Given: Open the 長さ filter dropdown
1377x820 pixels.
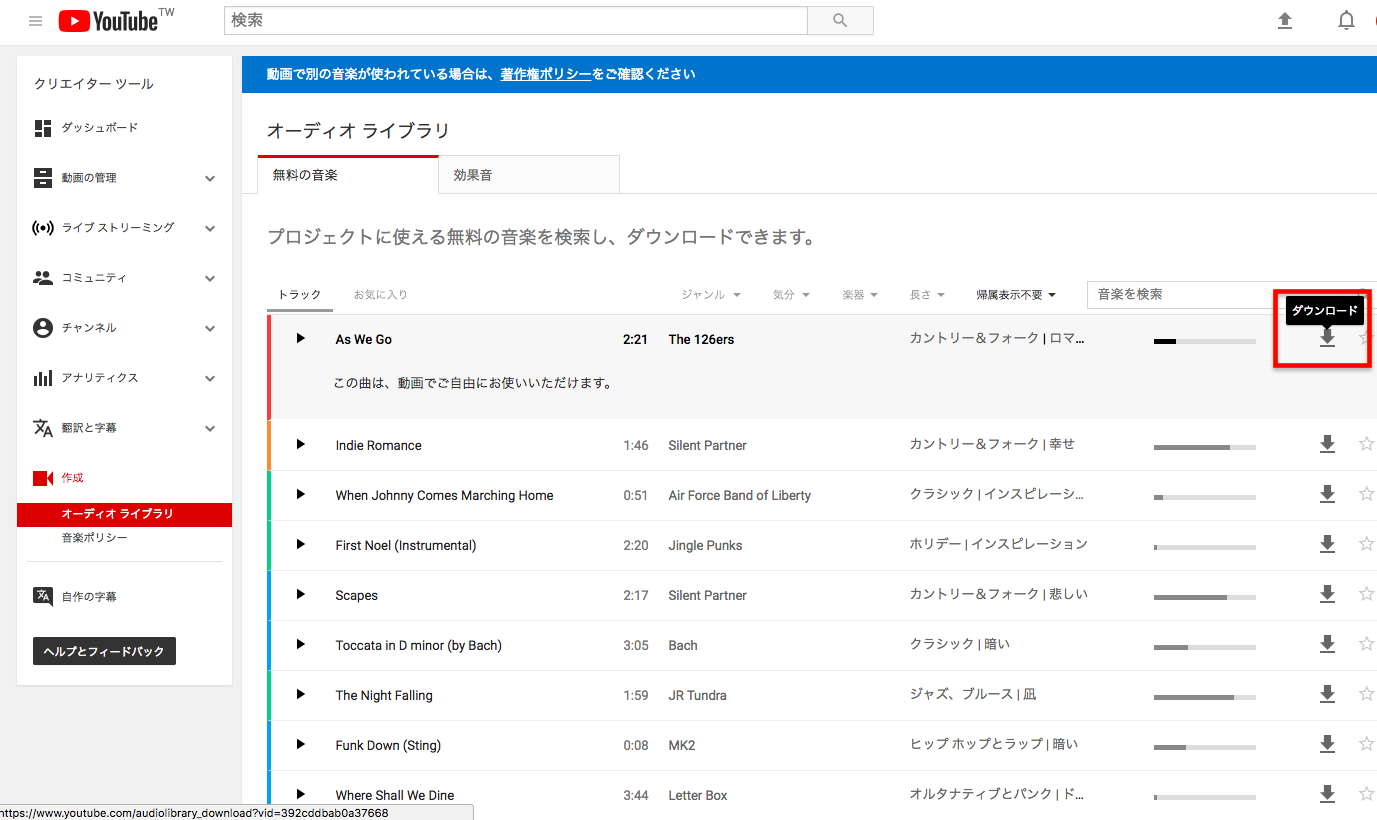Looking at the screenshot, I should pyautogui.click(x=927, y=295).
